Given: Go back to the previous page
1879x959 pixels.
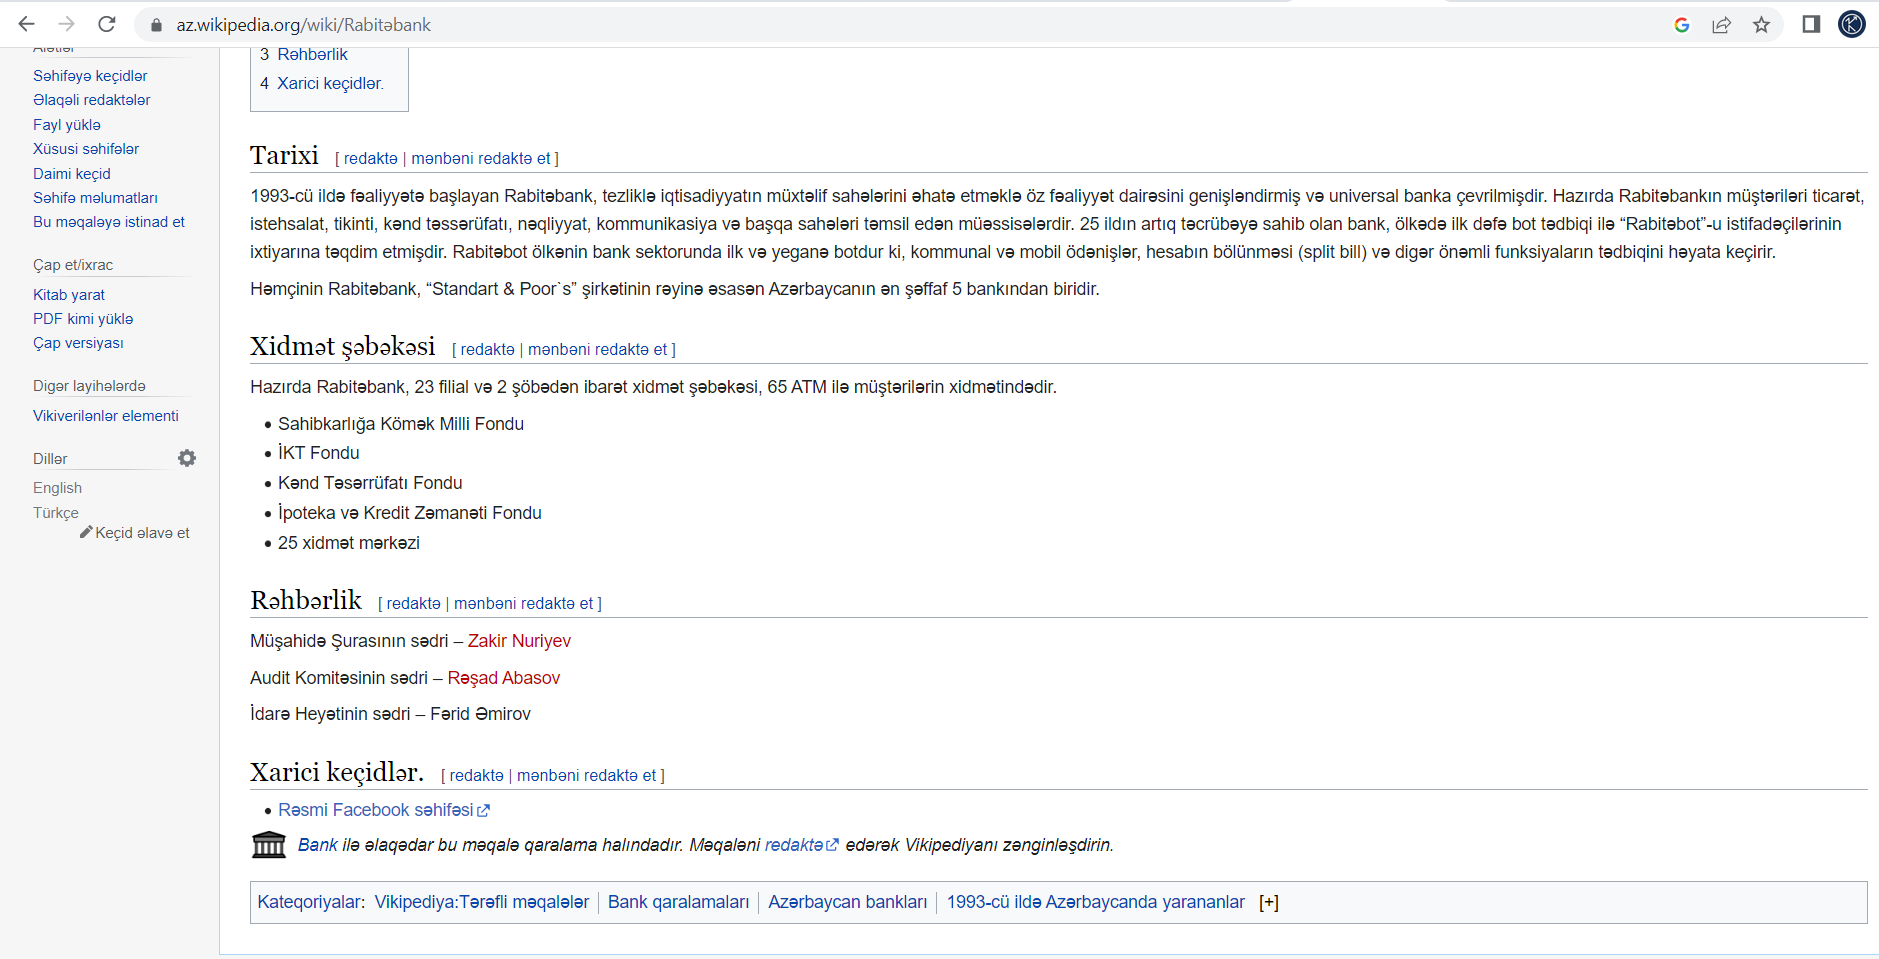Looking at the screenshot, I should [27, 24].
